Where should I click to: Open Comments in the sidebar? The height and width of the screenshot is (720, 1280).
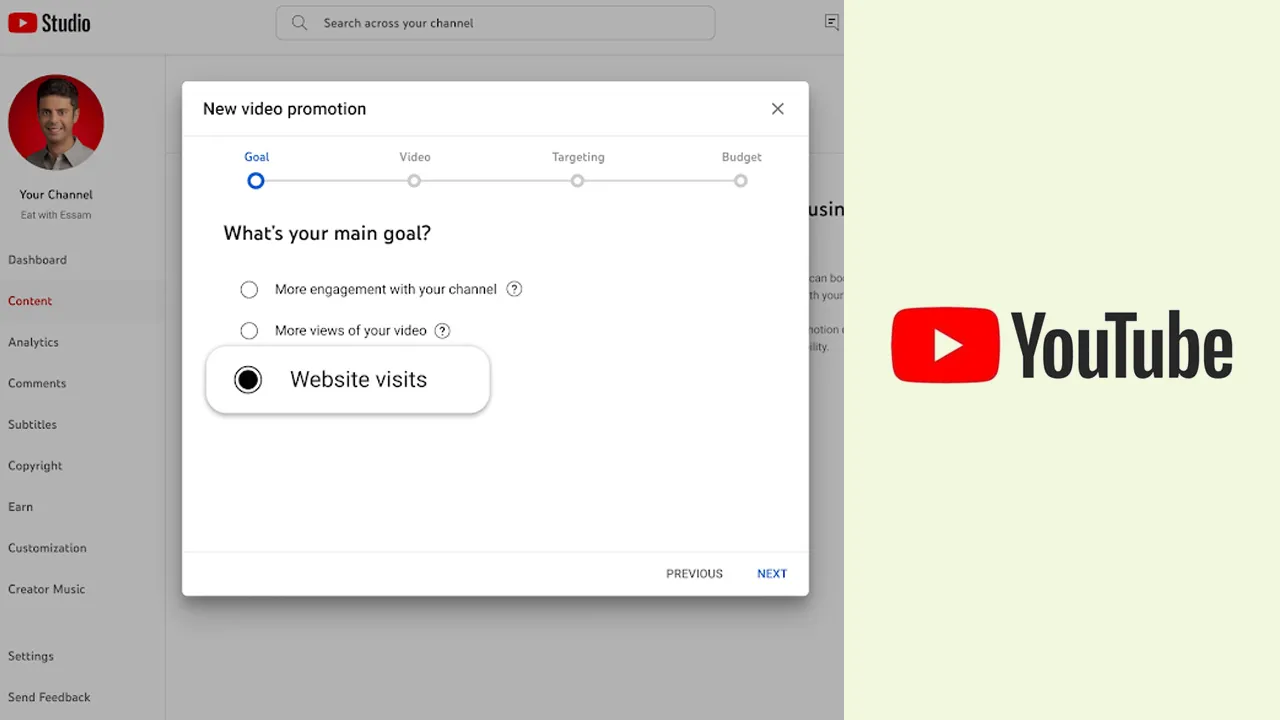37,383
